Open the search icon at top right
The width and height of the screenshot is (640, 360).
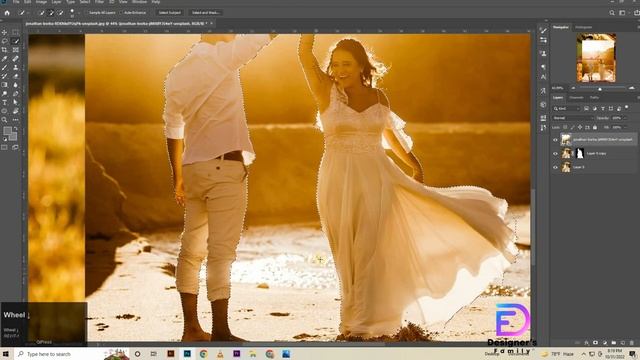coord(612,13)
